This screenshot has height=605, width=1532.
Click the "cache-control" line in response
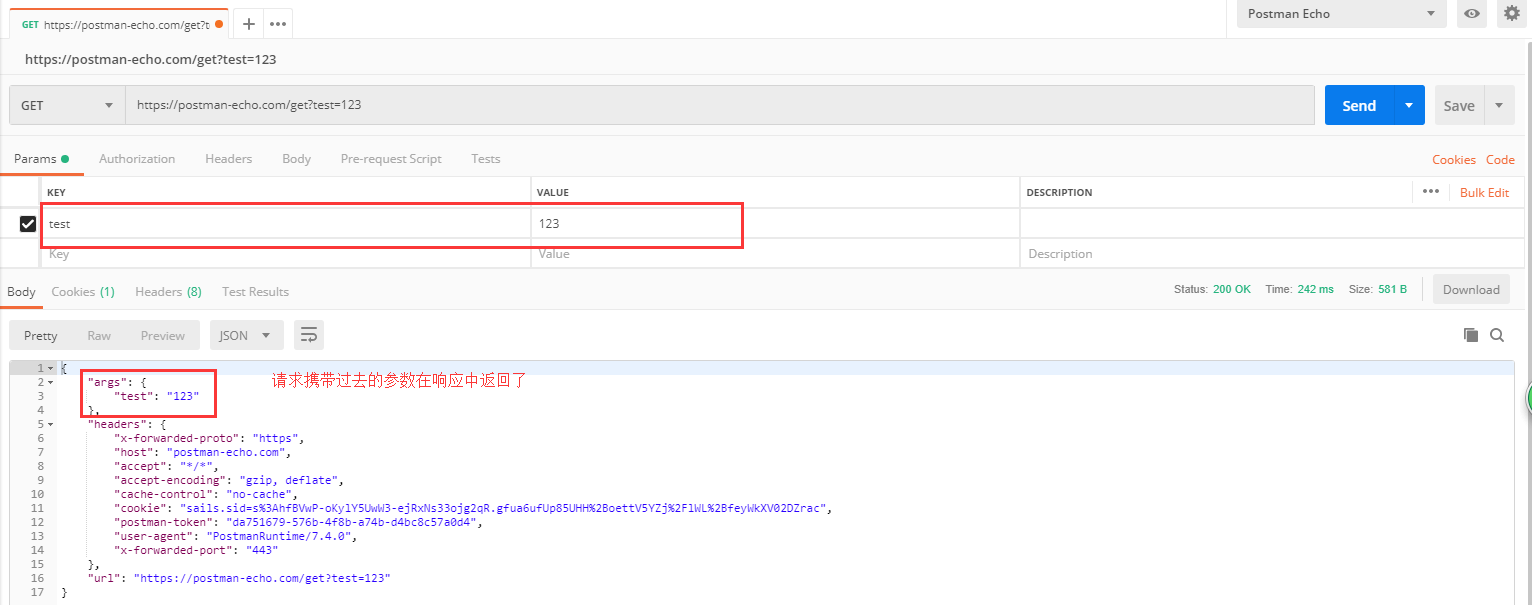point(207,494)
